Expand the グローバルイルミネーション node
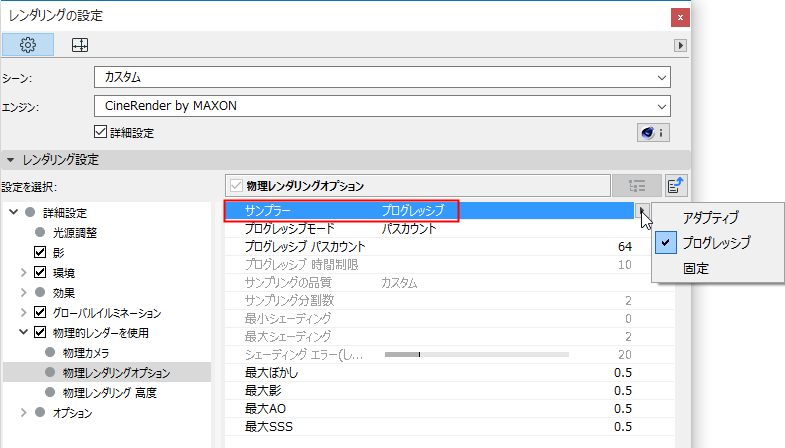 (x=23, y=312)
